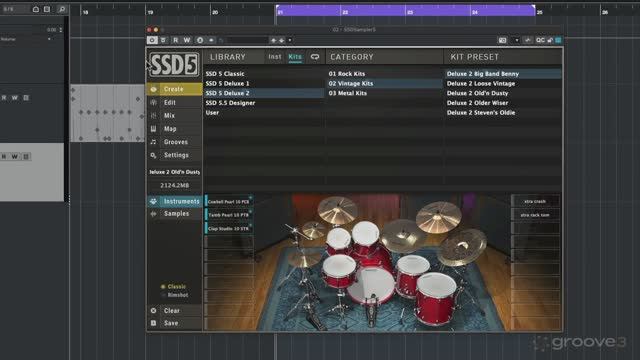Load next plugin preset arrow
Screen dimensions: 640x360
pos(282,40)
